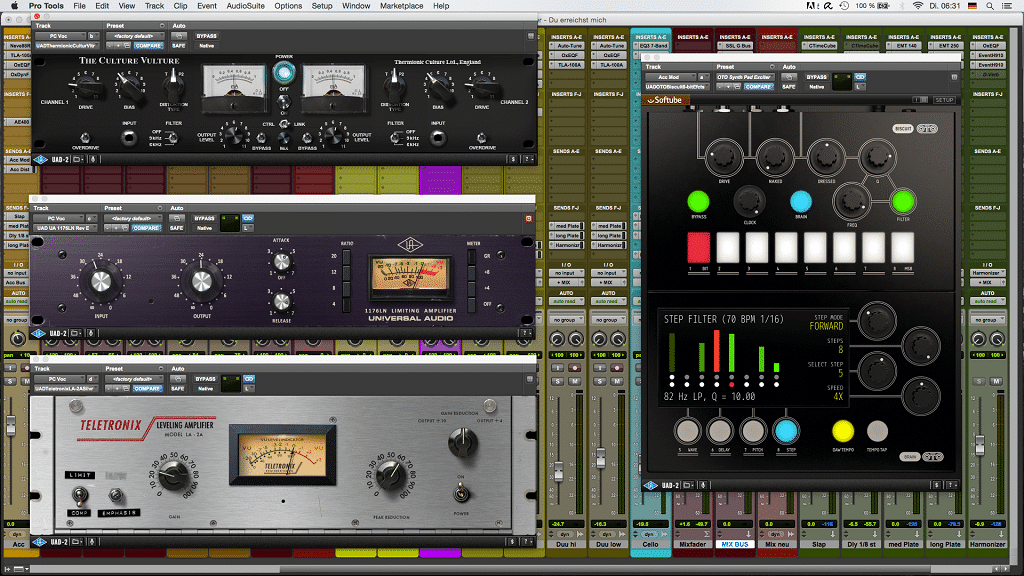Select the 5 WAVE effect button

pyautogui.click(x=687, y=431)
